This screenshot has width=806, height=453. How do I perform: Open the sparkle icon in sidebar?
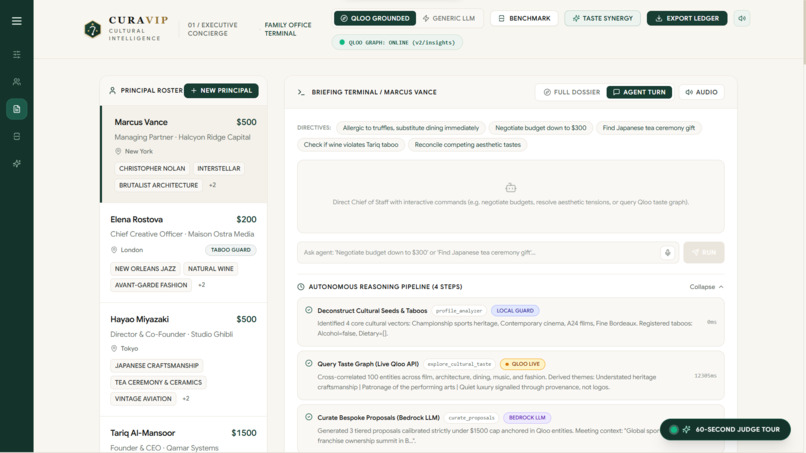(x=16, y=164)
